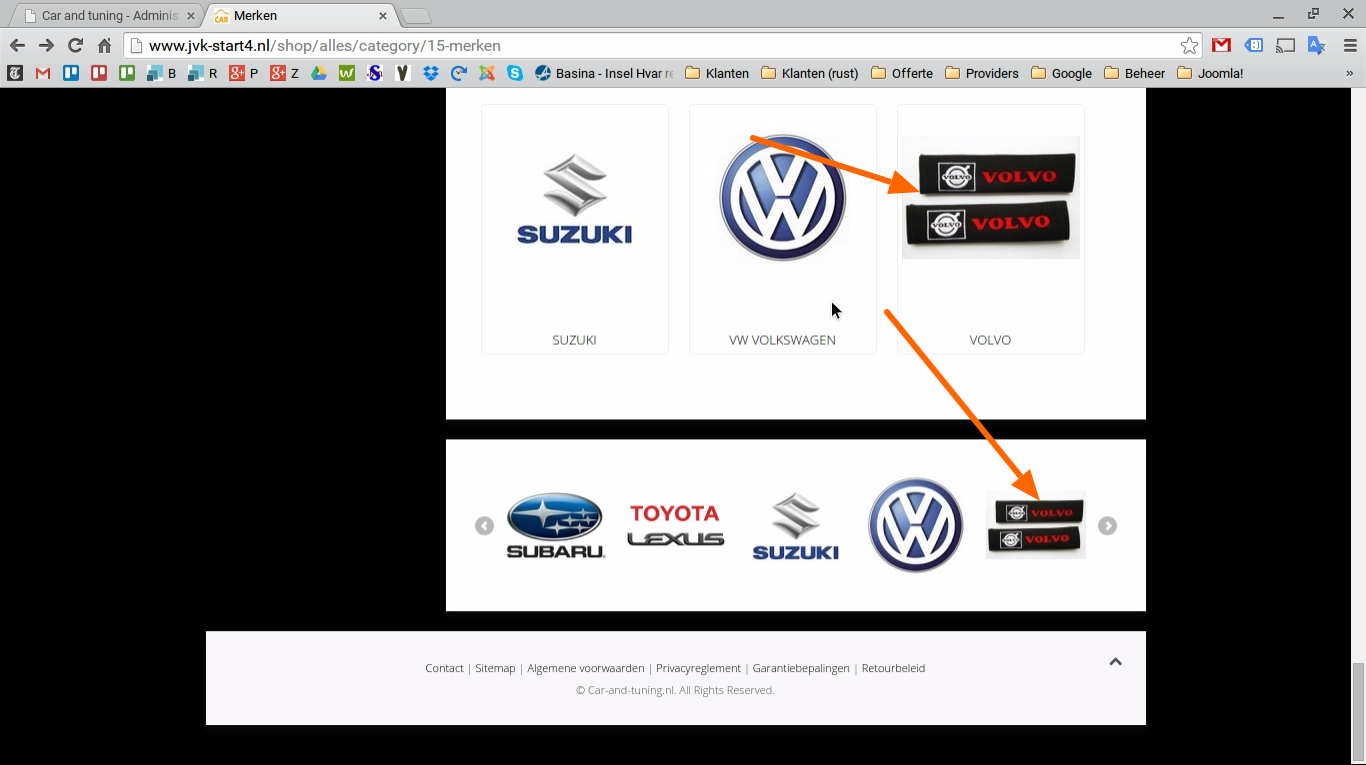
Task: Open the Retourbeleid footer link
Action: 893,668
